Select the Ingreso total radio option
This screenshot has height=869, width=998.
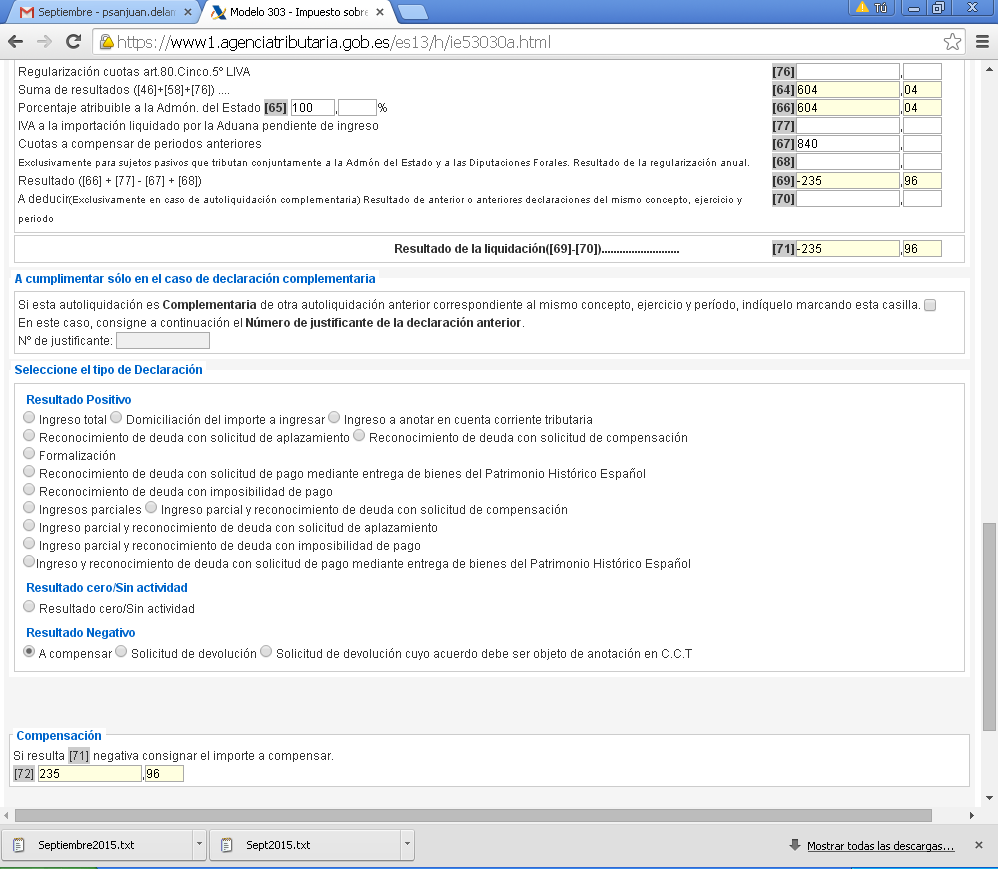coord(30,418)
